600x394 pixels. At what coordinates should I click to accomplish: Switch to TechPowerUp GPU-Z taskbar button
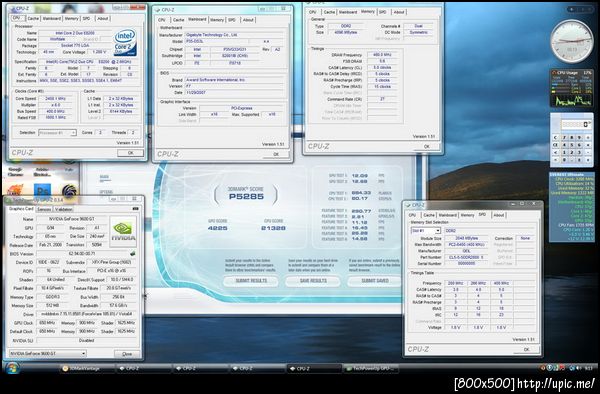point(372,368)
